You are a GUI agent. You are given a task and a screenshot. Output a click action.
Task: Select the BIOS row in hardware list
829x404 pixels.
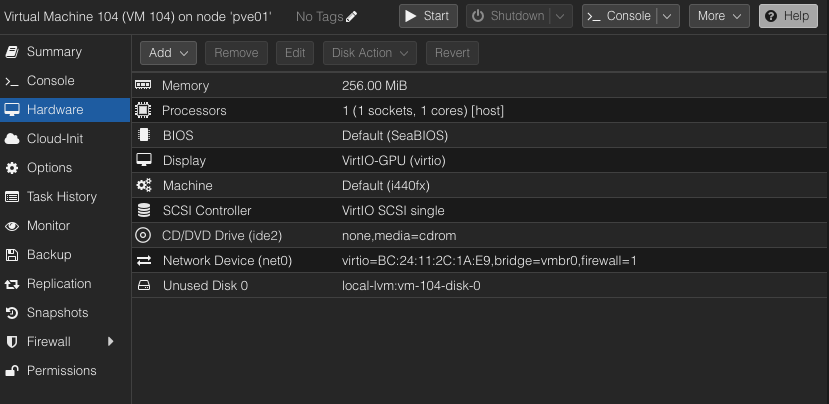click(400, 136)
